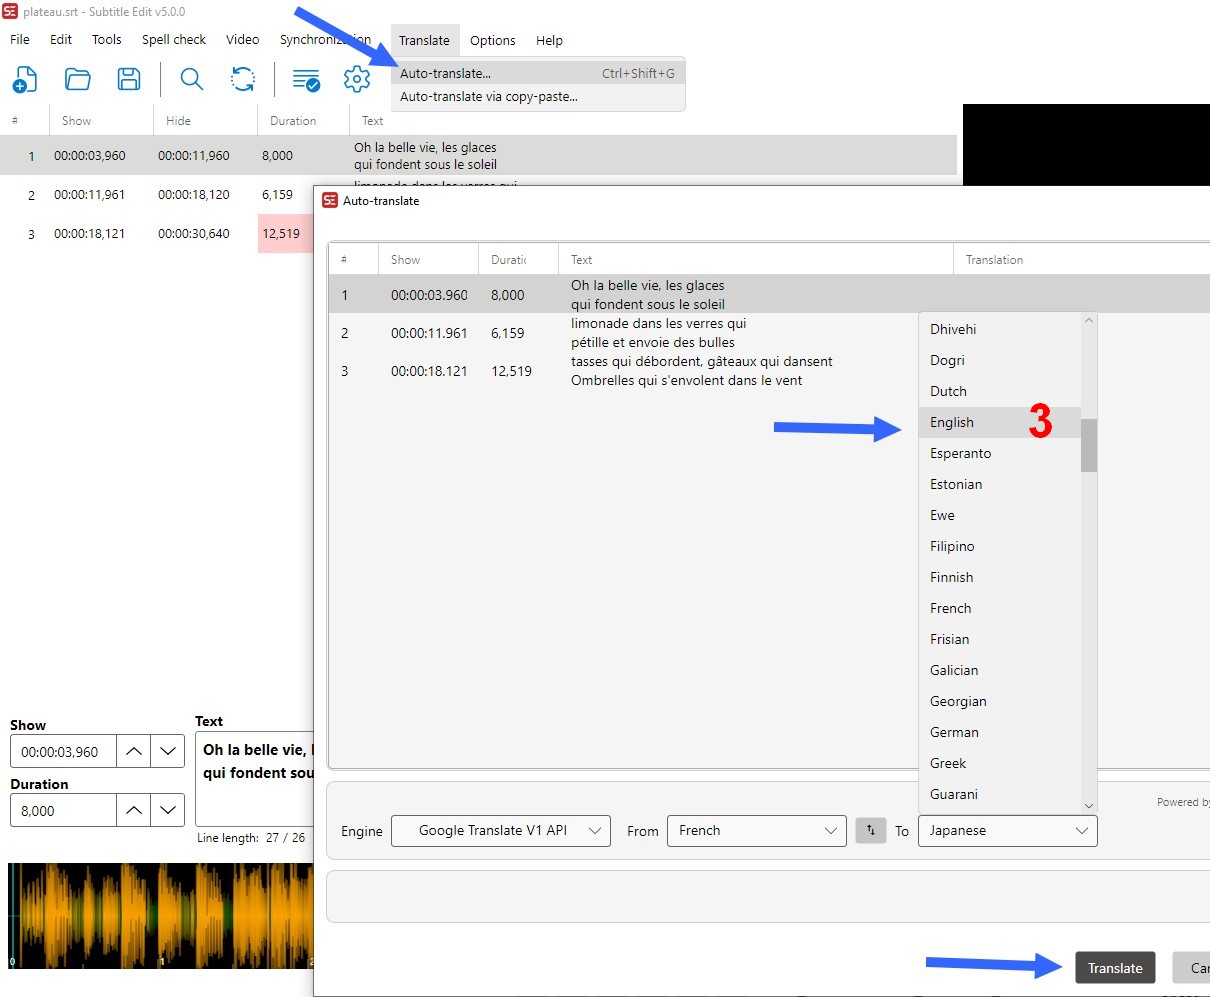Click the audio waveform display
This screenshot has height=997, width=1210.
161,915
